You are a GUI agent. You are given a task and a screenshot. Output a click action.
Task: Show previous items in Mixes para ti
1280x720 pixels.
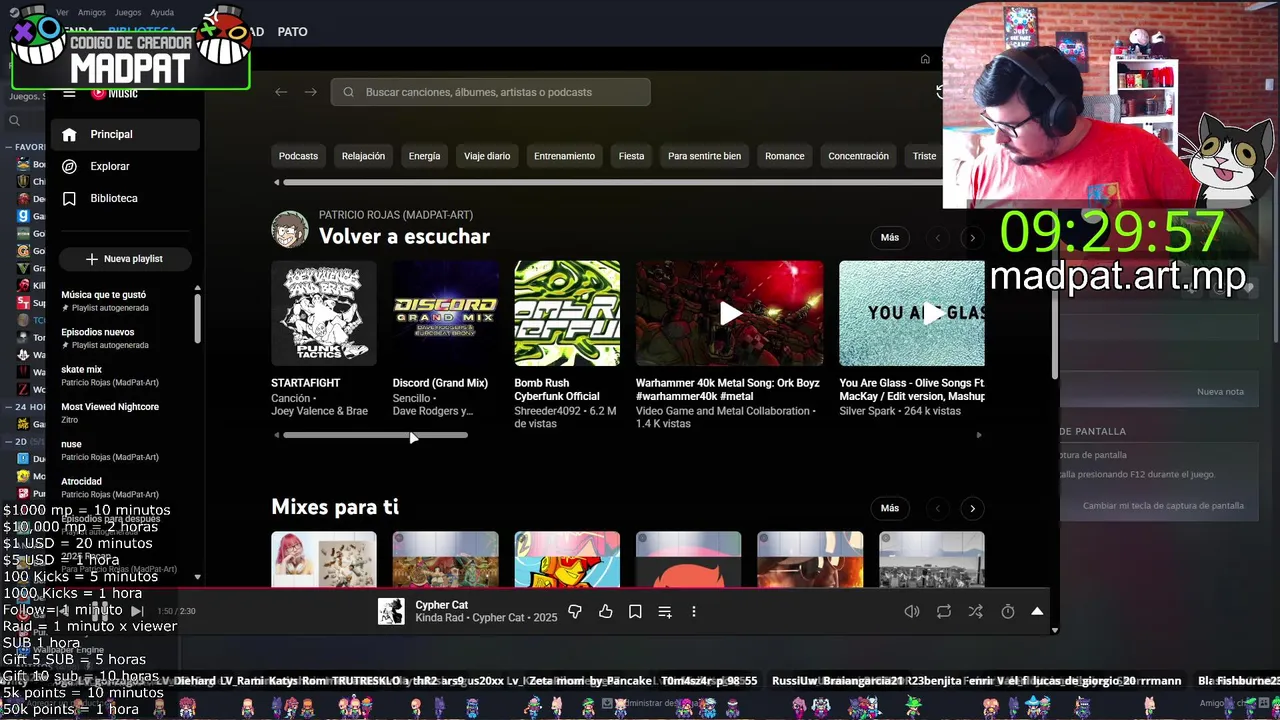point(938,508)
